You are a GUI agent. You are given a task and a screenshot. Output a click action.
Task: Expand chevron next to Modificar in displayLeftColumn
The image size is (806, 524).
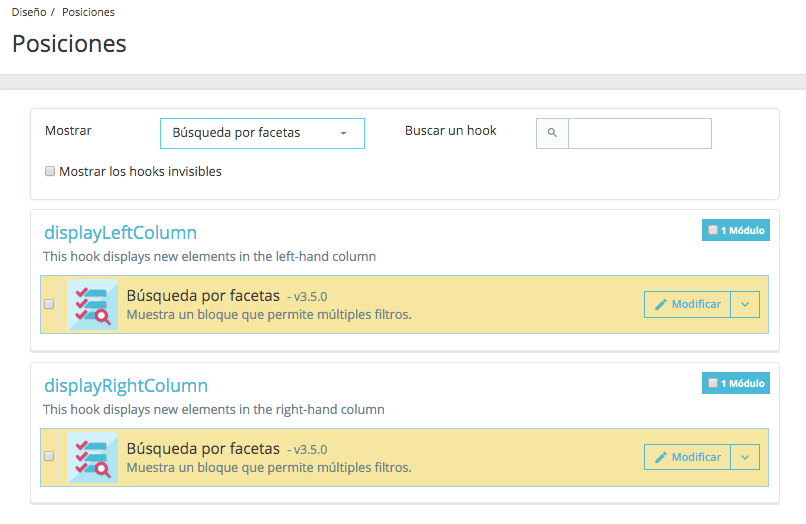tap(745, 304)
